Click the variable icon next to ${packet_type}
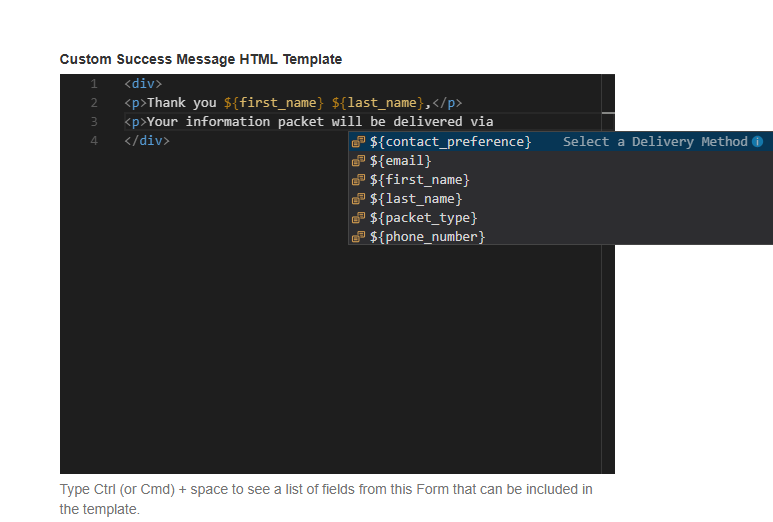773x522 pixels. coord(358,218)
